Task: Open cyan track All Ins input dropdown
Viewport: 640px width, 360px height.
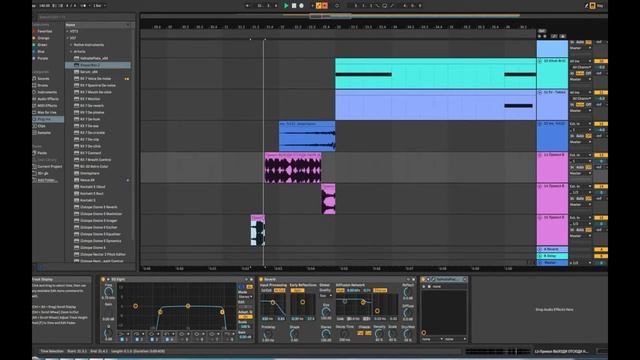Action: point(580,61)
